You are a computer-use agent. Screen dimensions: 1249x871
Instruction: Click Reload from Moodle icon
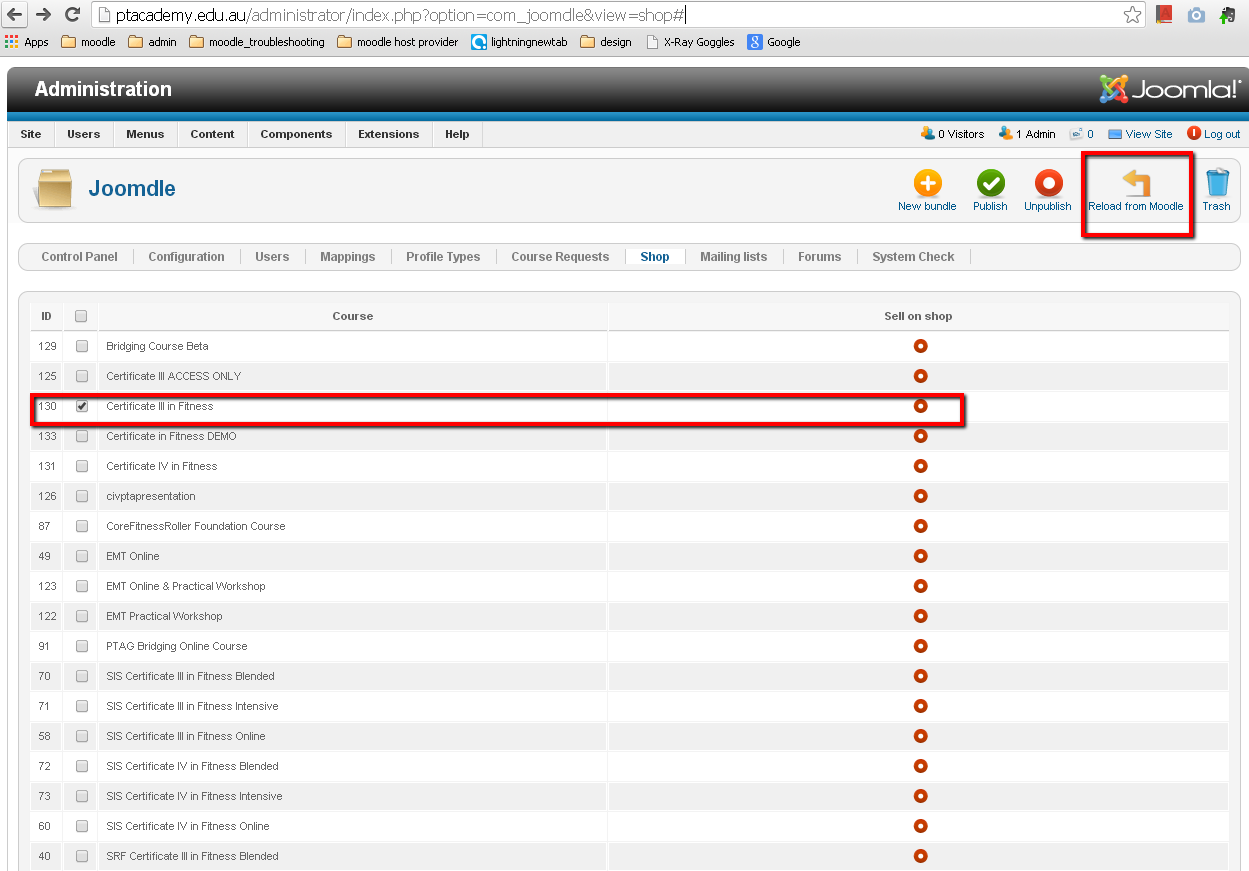1136,184
